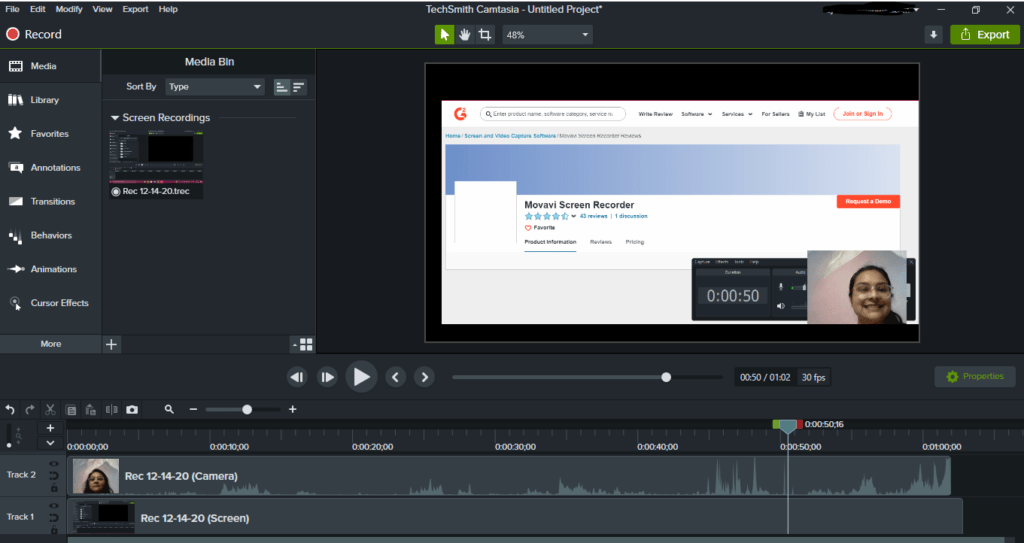The image size is (1024, 543).
Task: Take a snapshot with the camera icon
Action: (x=132, y=409)
